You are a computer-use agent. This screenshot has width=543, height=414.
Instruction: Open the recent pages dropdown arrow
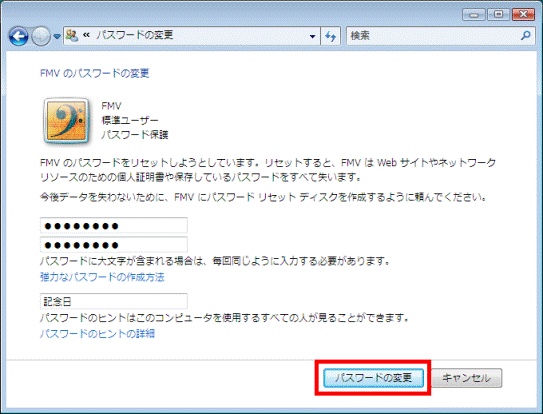(x=57, y=36)
